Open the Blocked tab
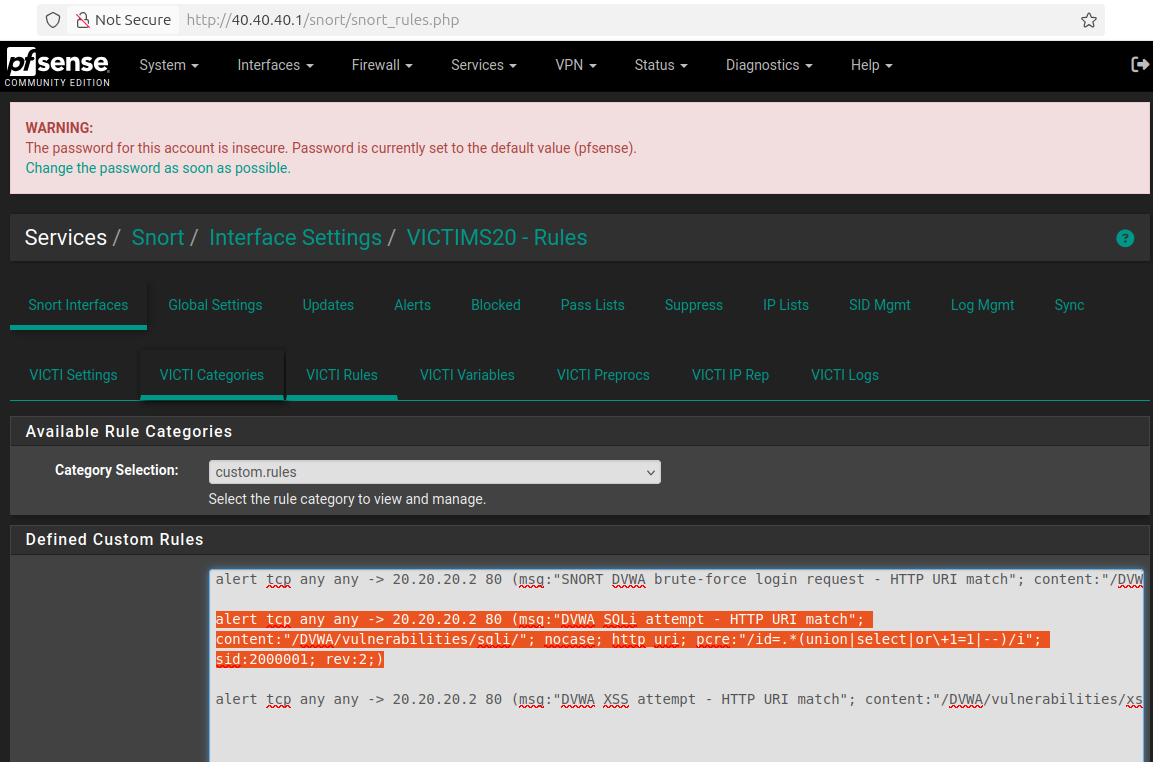 [x=496, y=305]
